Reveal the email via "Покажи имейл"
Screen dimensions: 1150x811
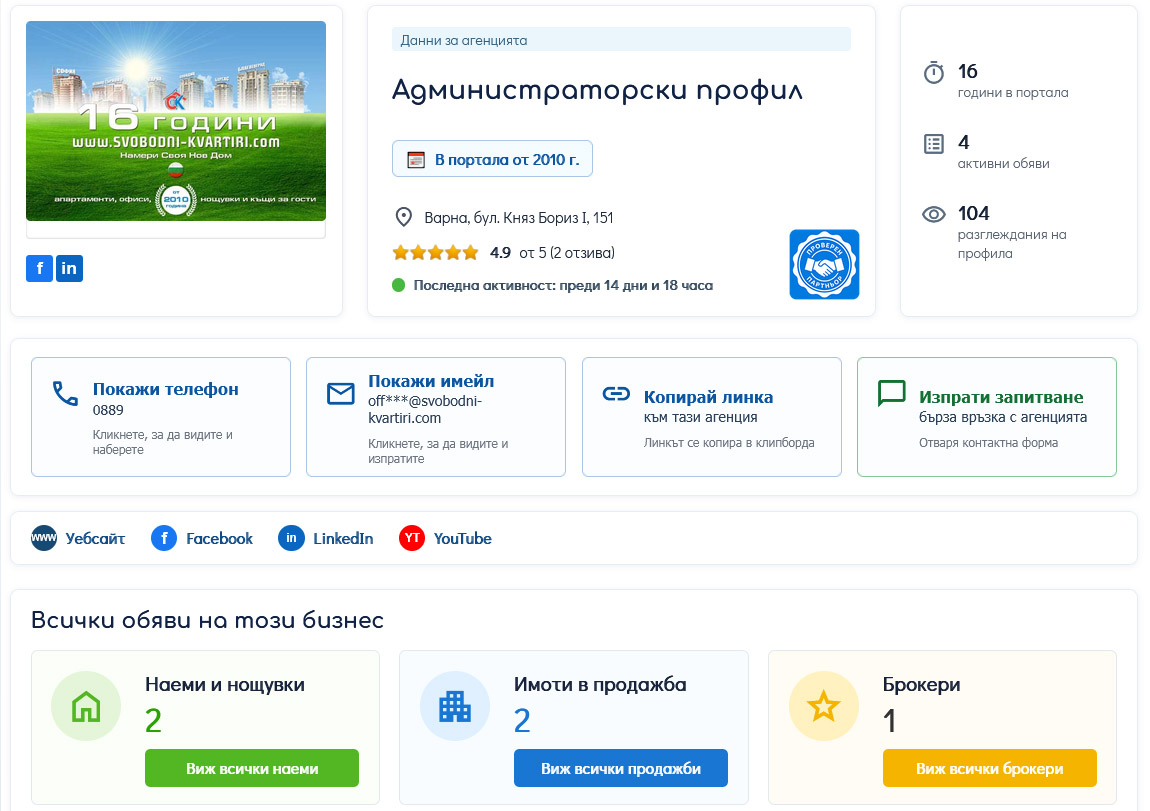(x=436, y=416)
